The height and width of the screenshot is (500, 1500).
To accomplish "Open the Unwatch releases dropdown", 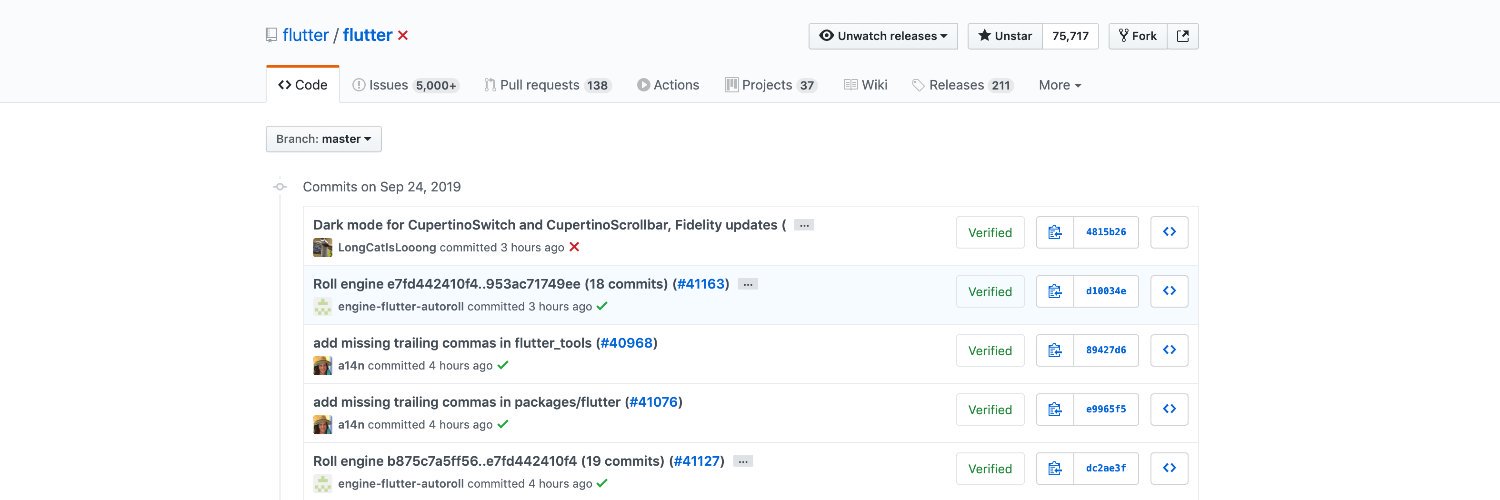I will [x=883, y=36].
